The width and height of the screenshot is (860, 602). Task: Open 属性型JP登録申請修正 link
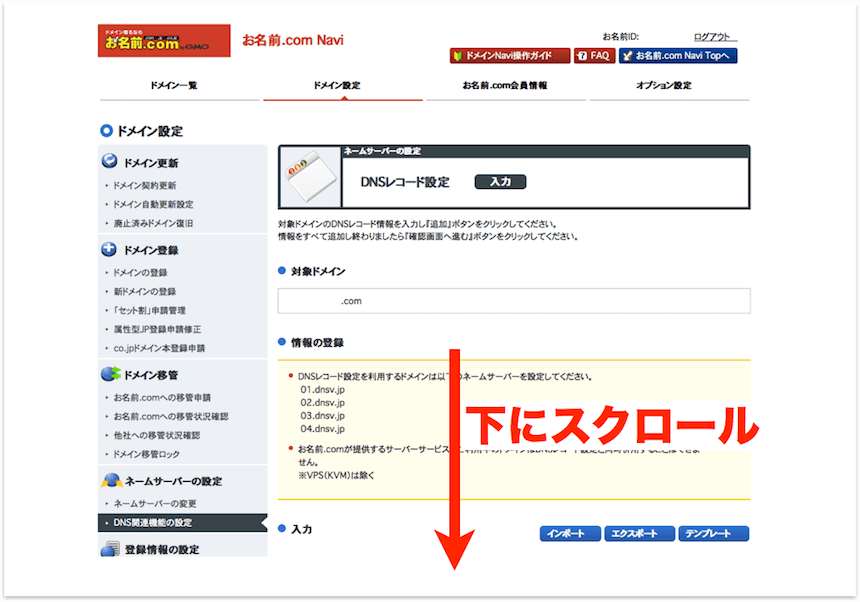(157, 329)
